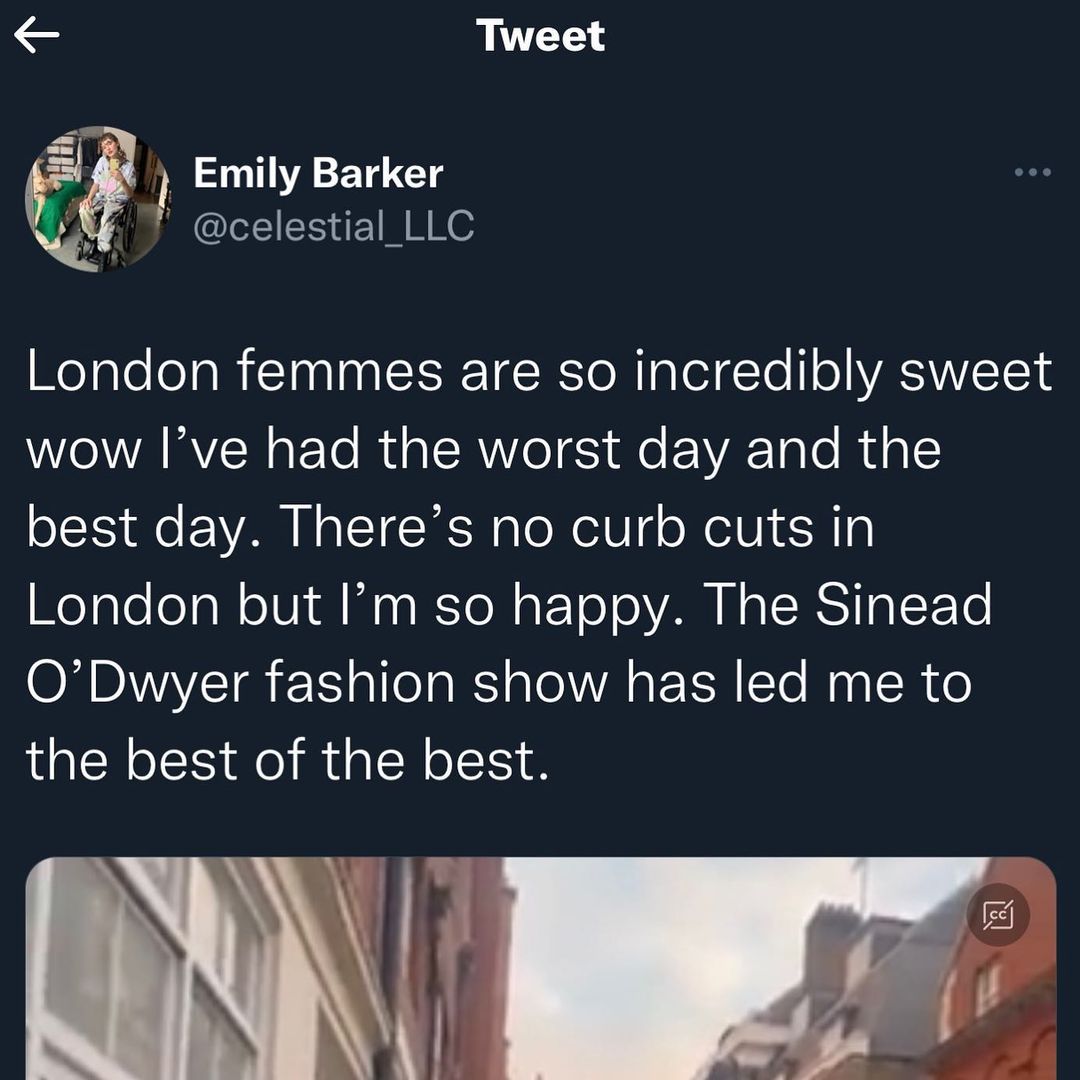The image size is (1080, 1080).
Task: Open the three-dot more options menu
Action: (1032, 173)
